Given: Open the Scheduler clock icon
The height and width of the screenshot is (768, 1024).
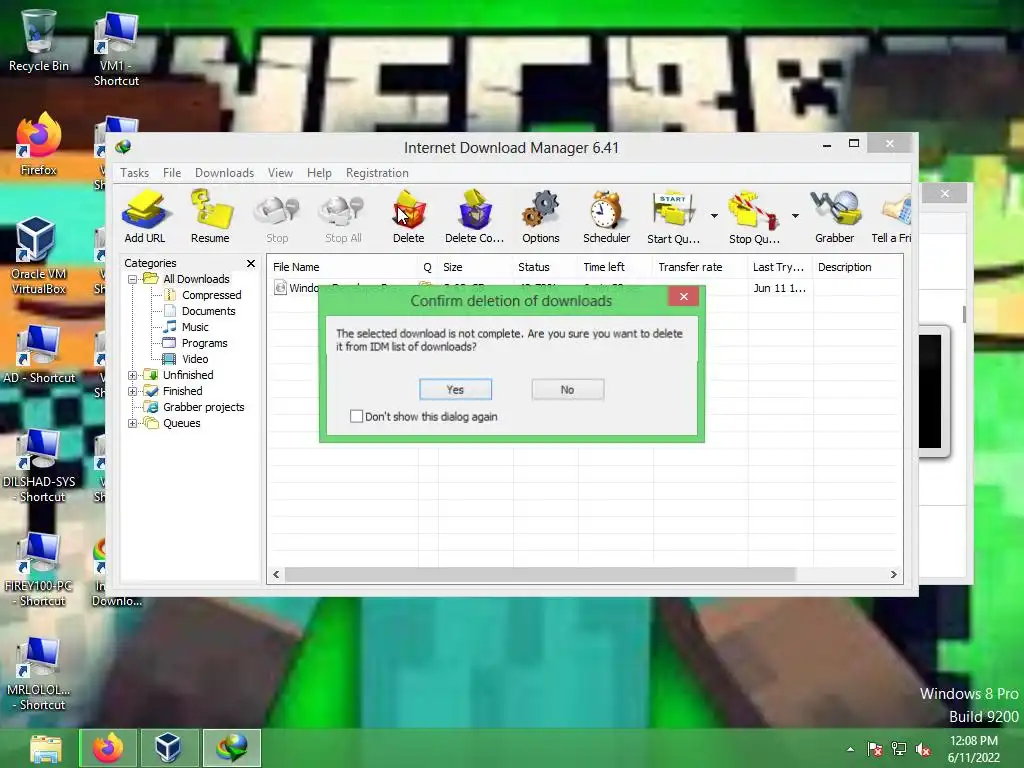Looking at the screenshot, I should point(607,217).
